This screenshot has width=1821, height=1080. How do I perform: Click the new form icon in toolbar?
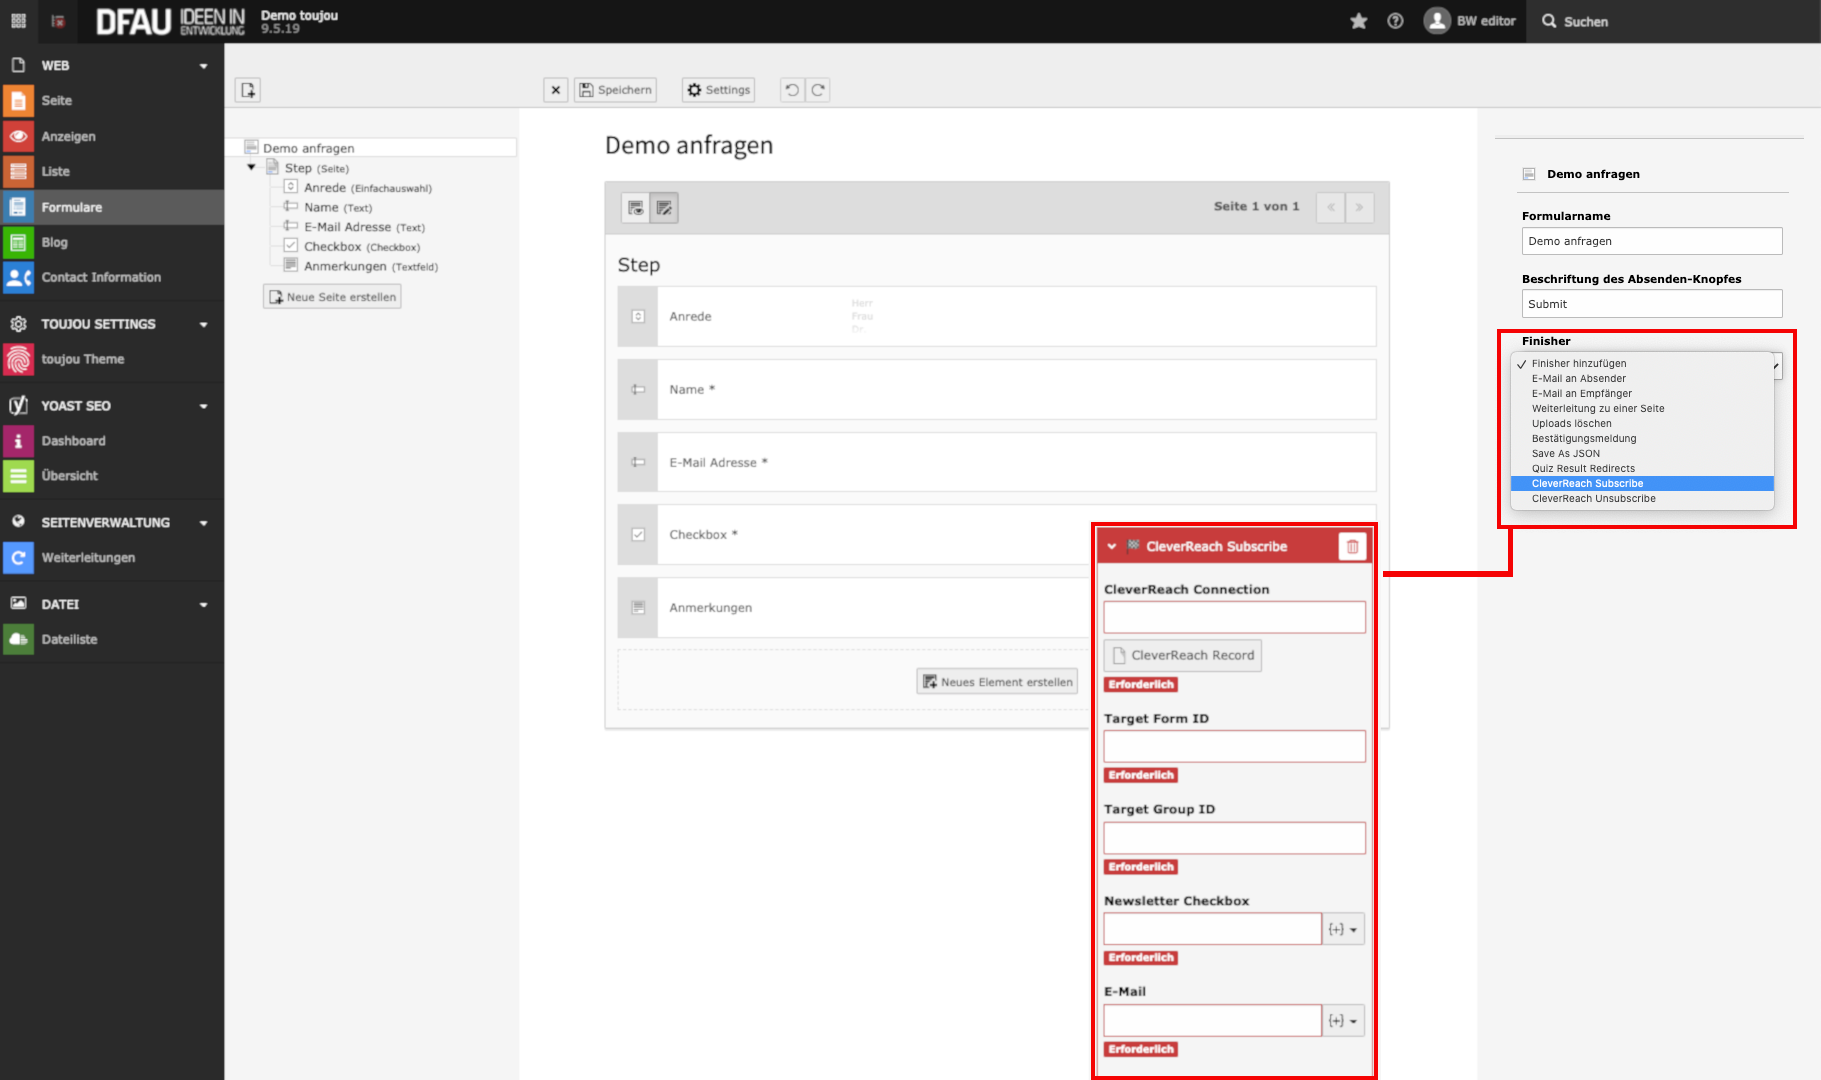click(x=248, y=90)
